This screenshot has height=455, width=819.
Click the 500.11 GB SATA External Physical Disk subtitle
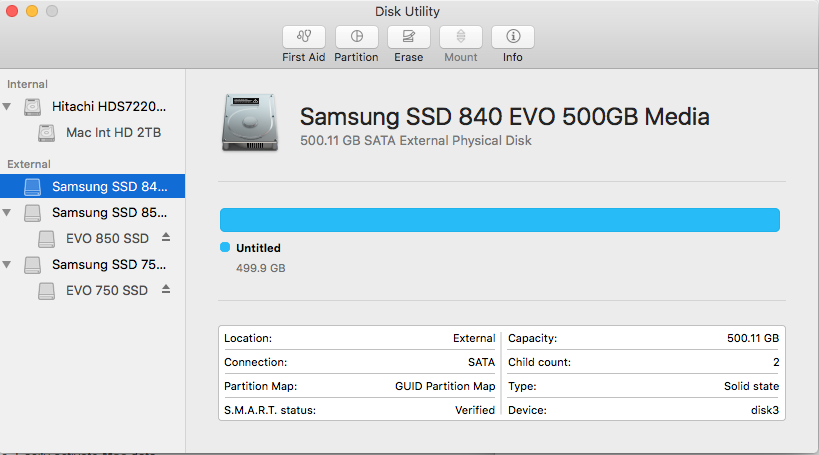[416, 141]
